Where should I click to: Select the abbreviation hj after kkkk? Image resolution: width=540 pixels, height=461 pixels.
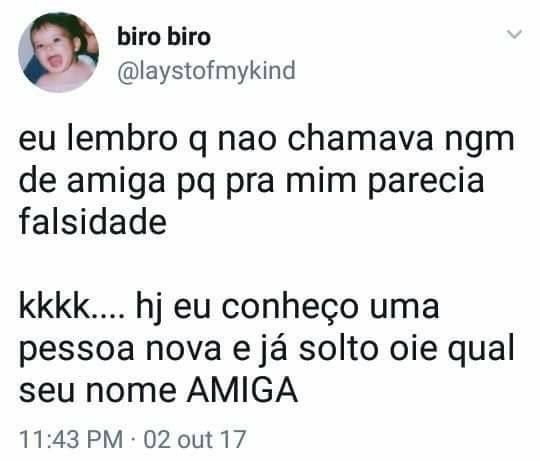pyautogui.click(x=149, y=308)
